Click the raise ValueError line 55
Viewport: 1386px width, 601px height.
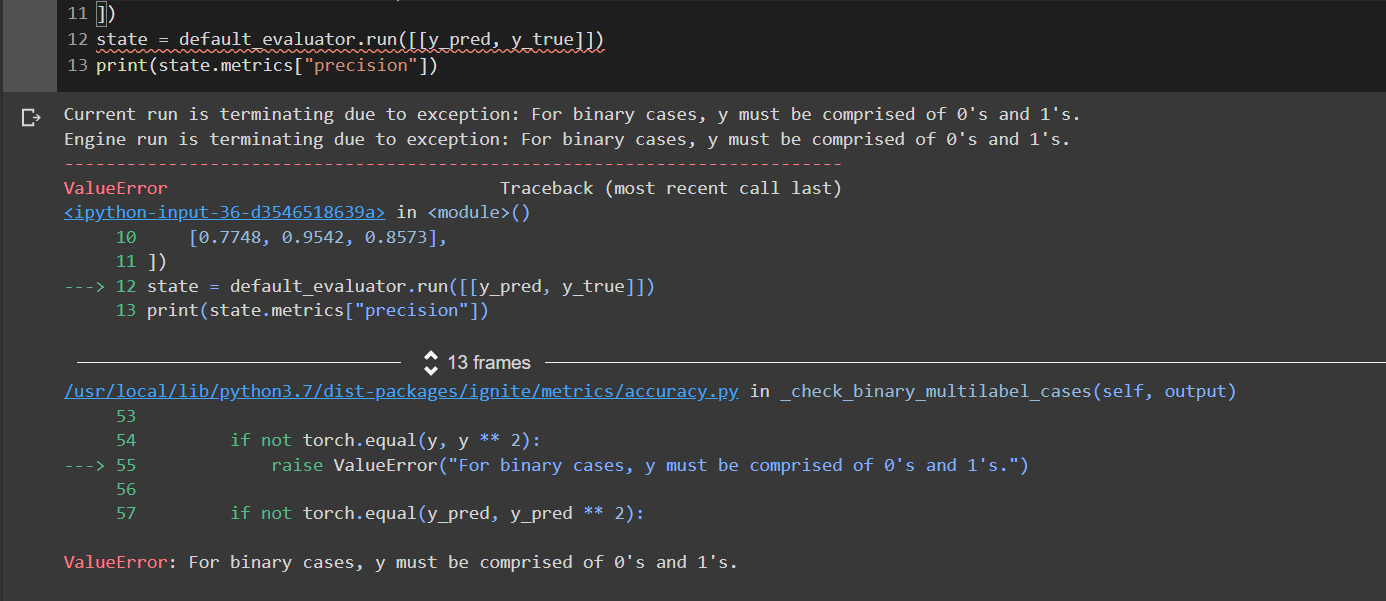pyautogui.click(x=650, y=465)
